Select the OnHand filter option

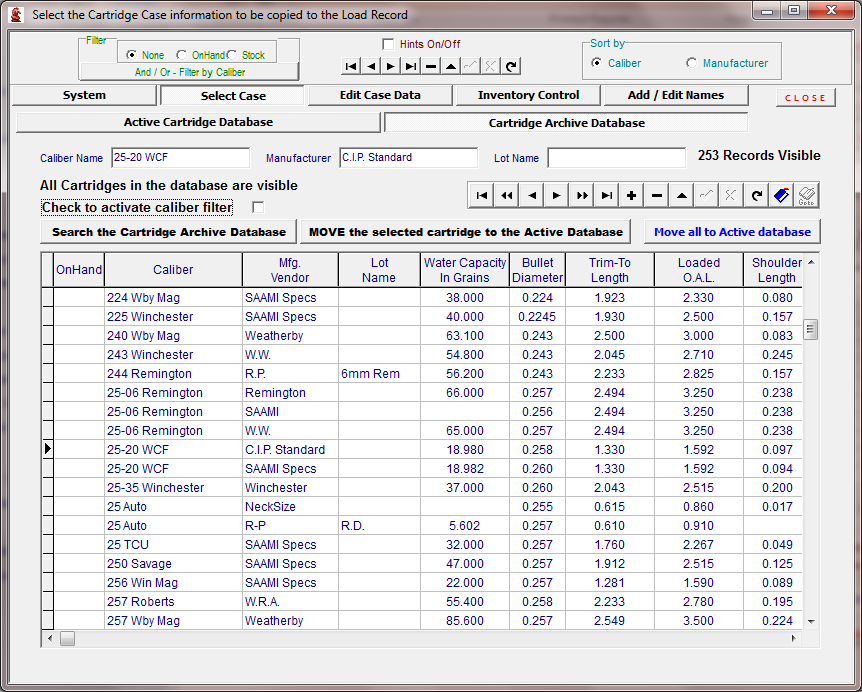pyautogui.click(x=181, y=55)
